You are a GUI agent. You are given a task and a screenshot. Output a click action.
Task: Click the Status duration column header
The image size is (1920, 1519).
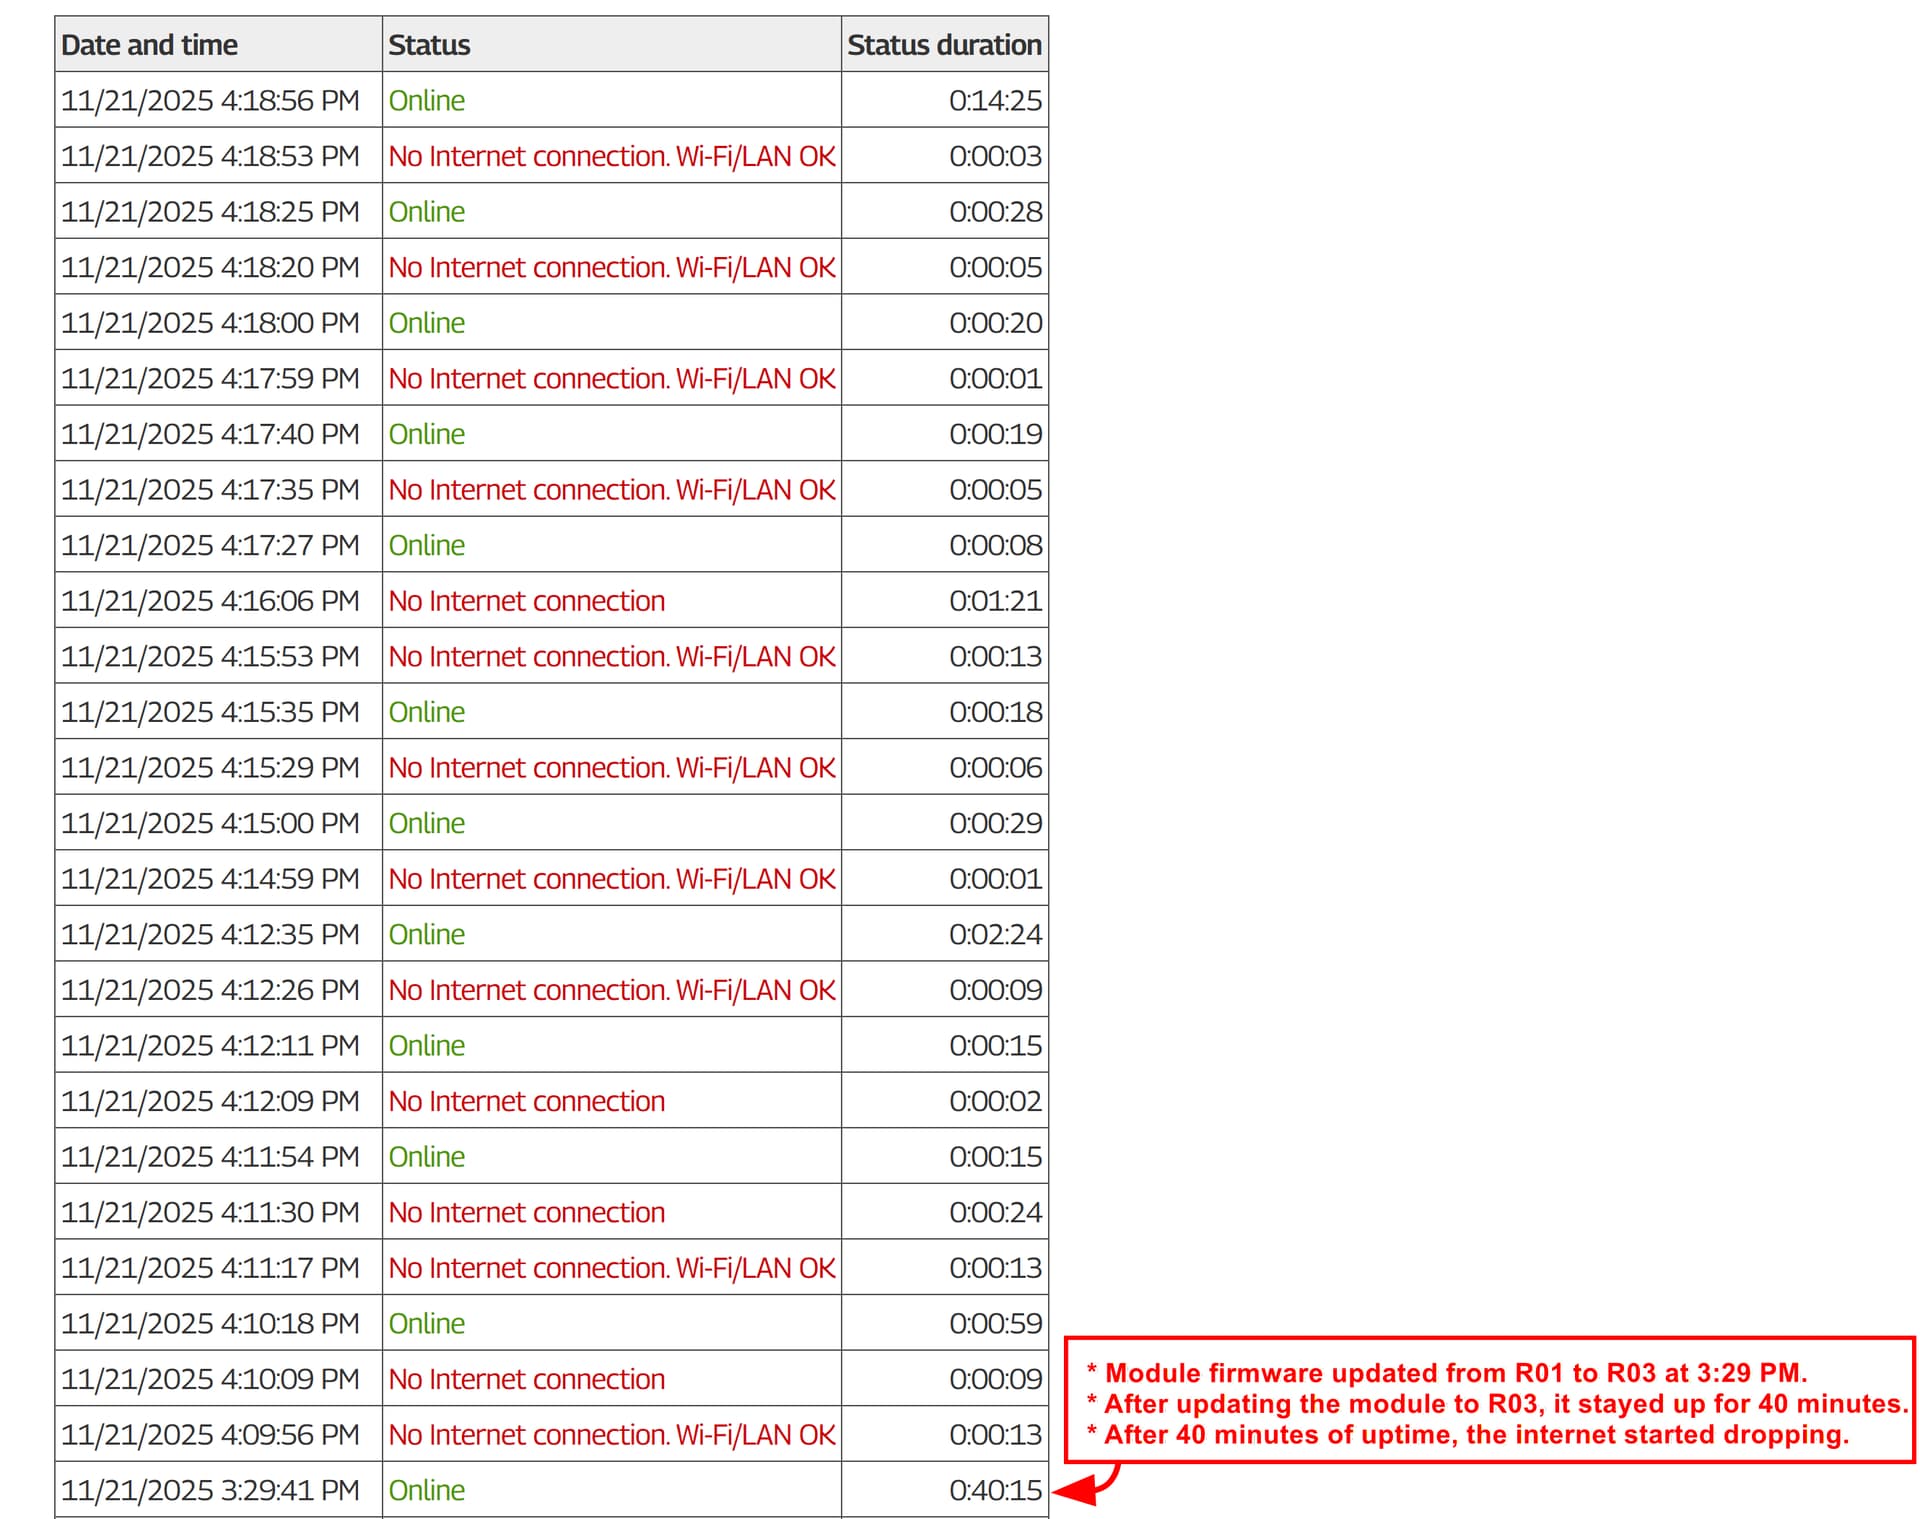pos(943,45)
